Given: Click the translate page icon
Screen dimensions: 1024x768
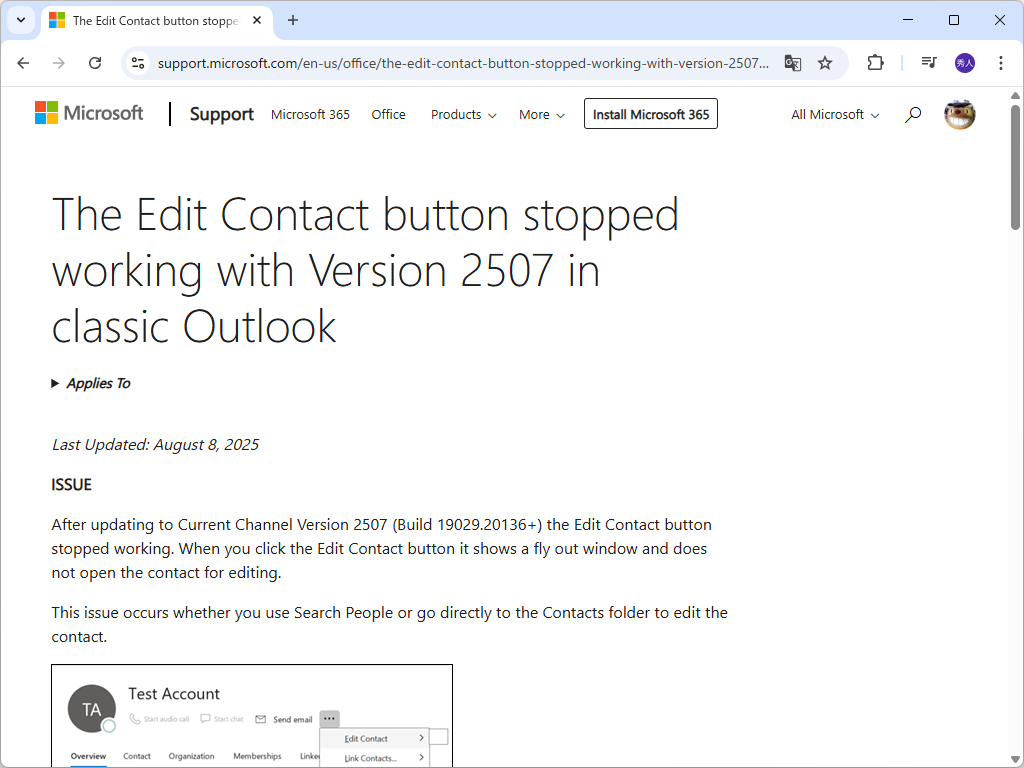Looking at the screenshot, I should pyautogui.click(x=792, y=63).
